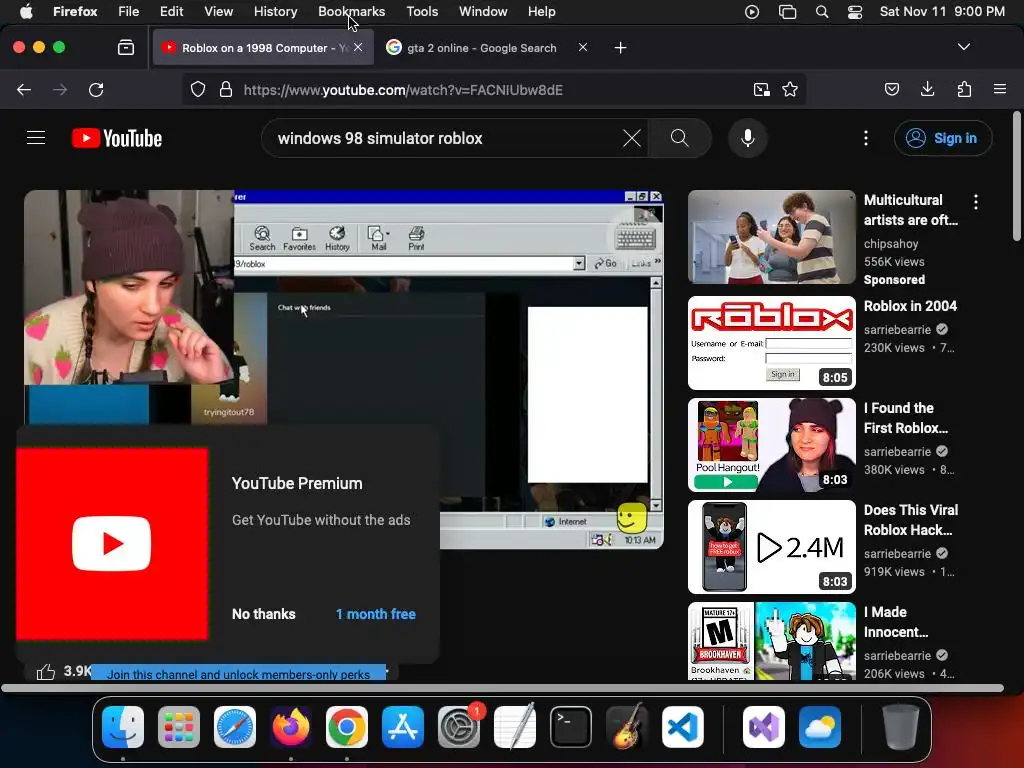Open the File menu
1024x768 pixels.
point(128,11)
